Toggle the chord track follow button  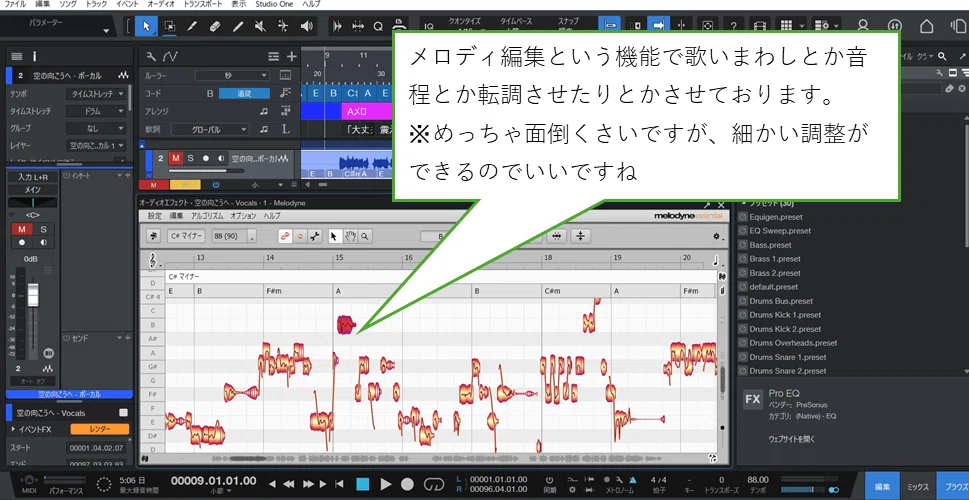pos(245,93)
